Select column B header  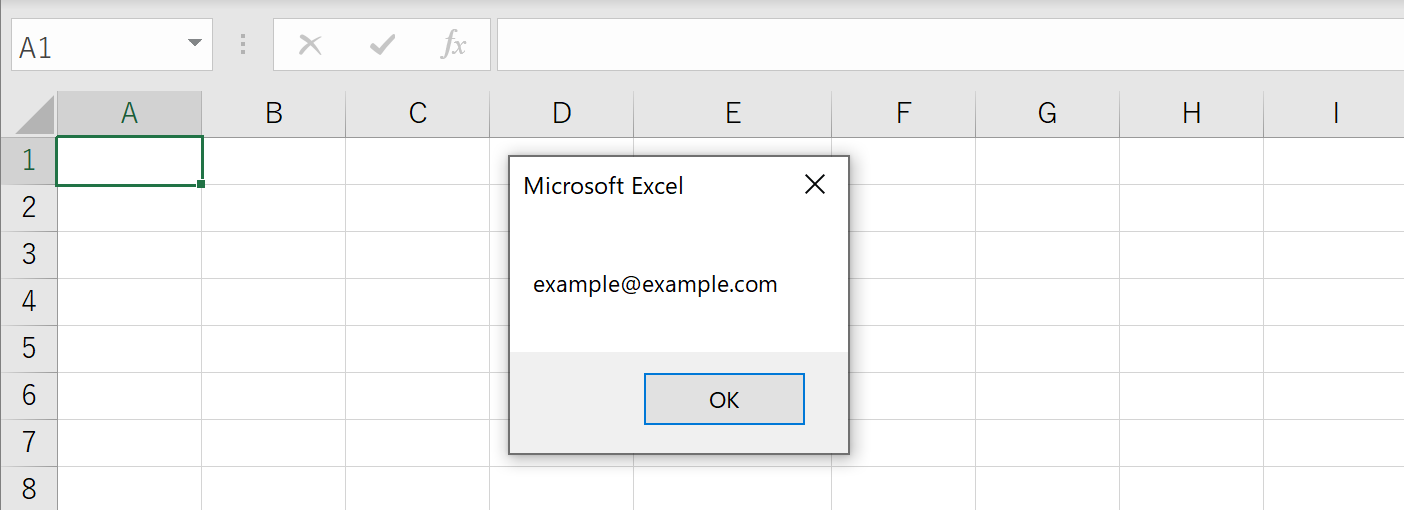coord(273,114)
